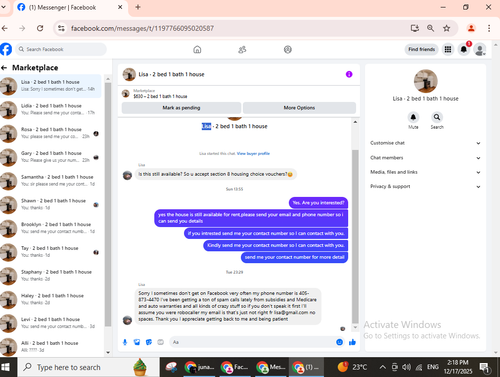Screen dimensions: 500x377
Task: Mute this chat bell icon
Action: tap(413, 117)
